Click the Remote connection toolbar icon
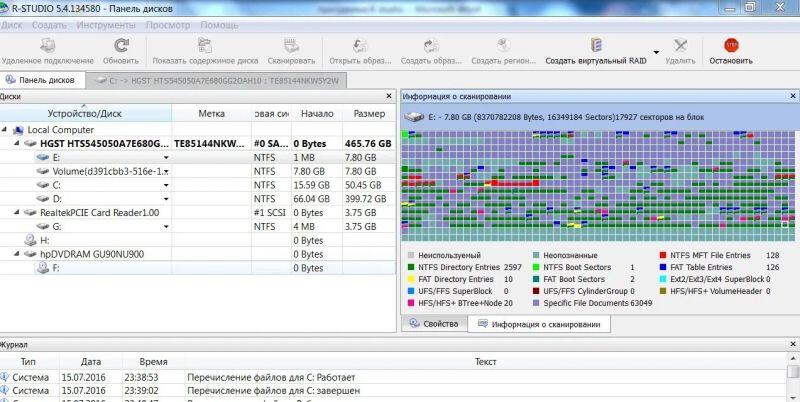800x402 pixels. point(47,46)
